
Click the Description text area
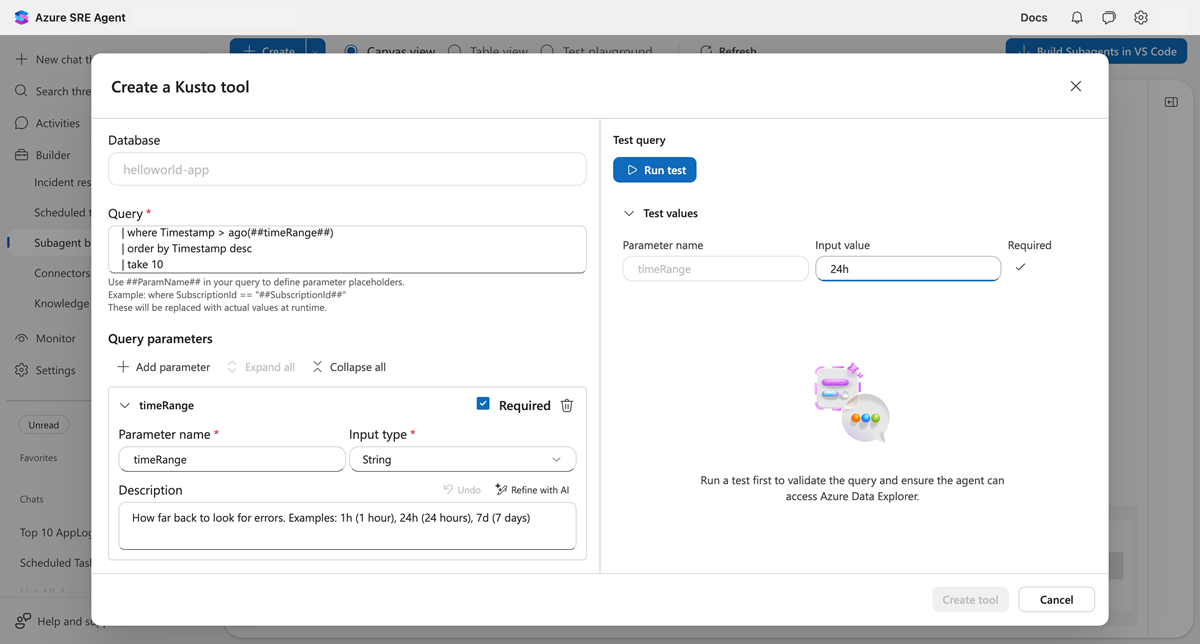click(x=347, y=526)
